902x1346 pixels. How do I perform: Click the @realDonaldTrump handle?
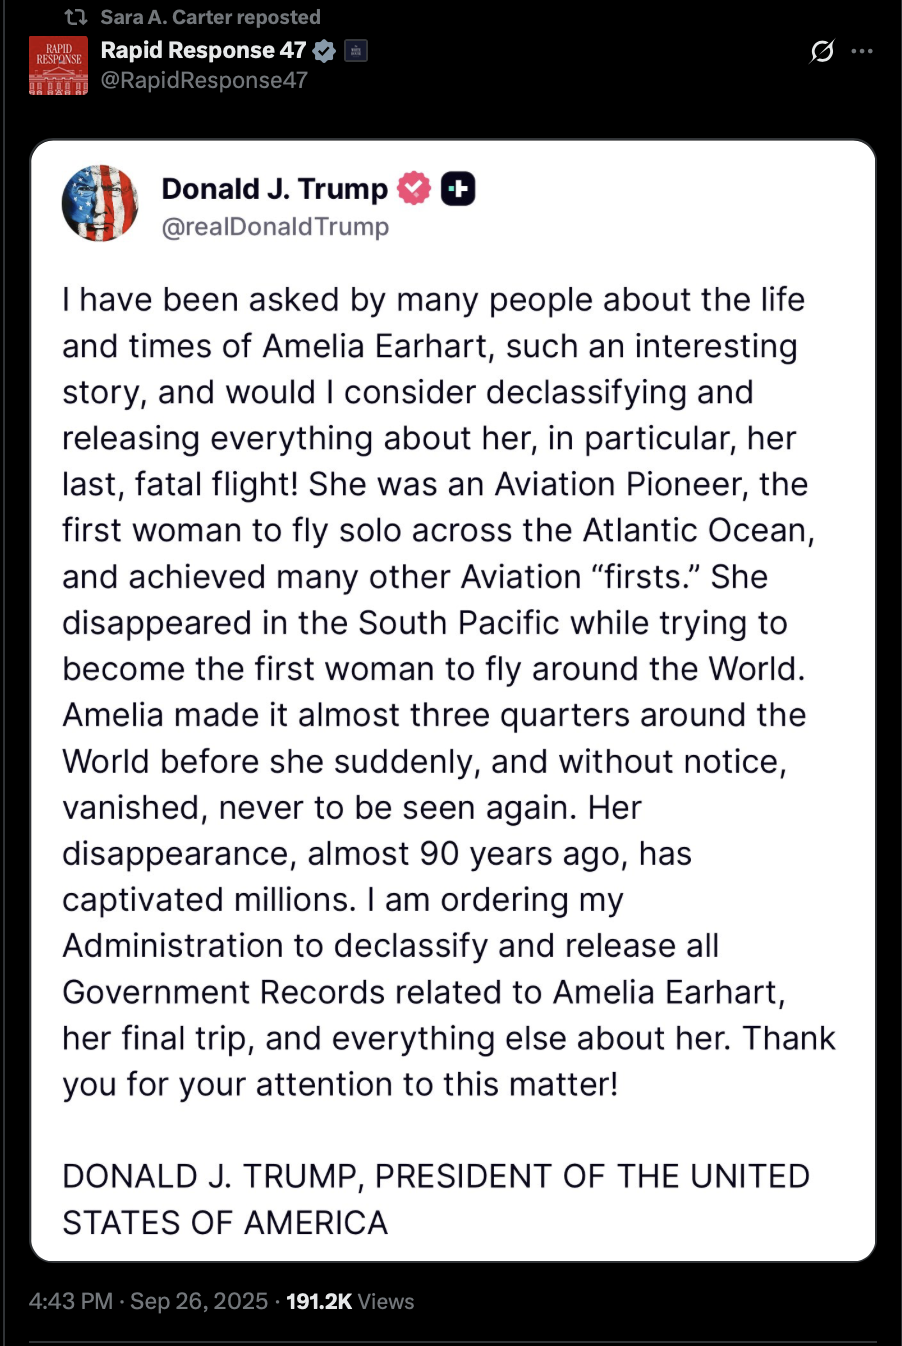point(275,227)
